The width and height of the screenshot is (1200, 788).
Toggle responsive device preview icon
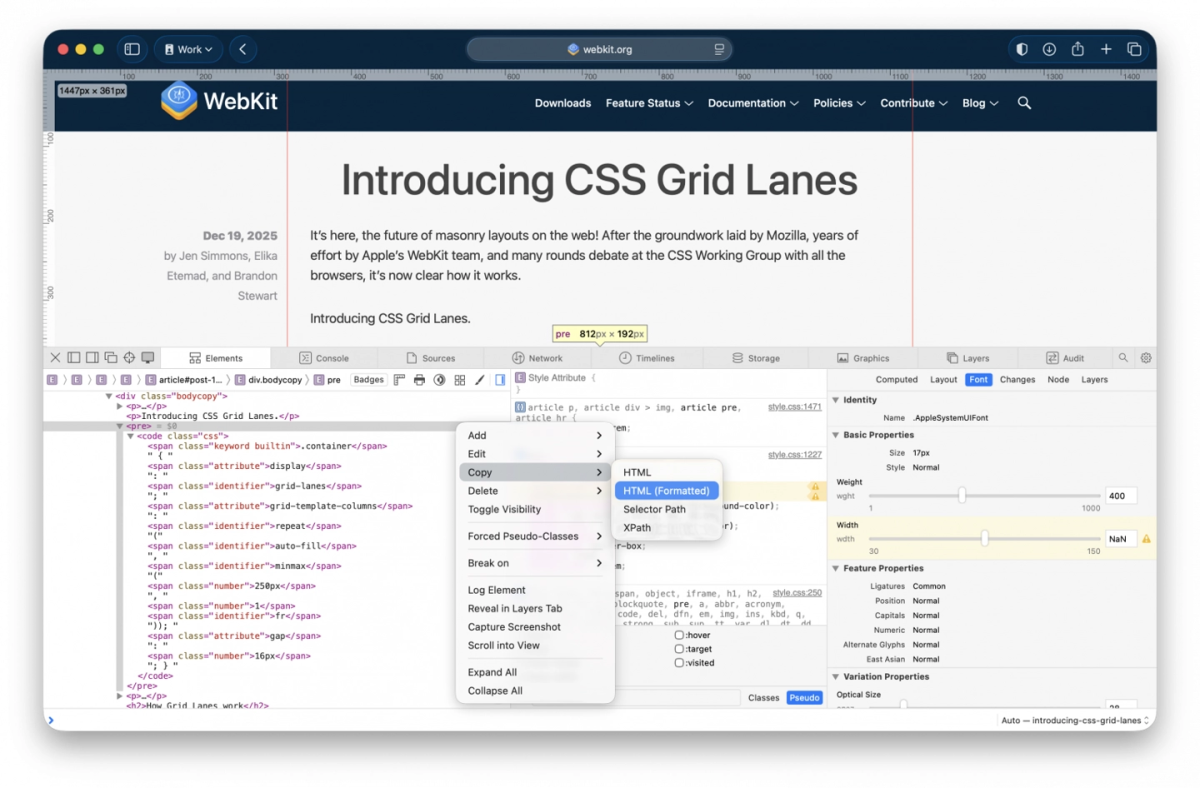tap(148, 358)
